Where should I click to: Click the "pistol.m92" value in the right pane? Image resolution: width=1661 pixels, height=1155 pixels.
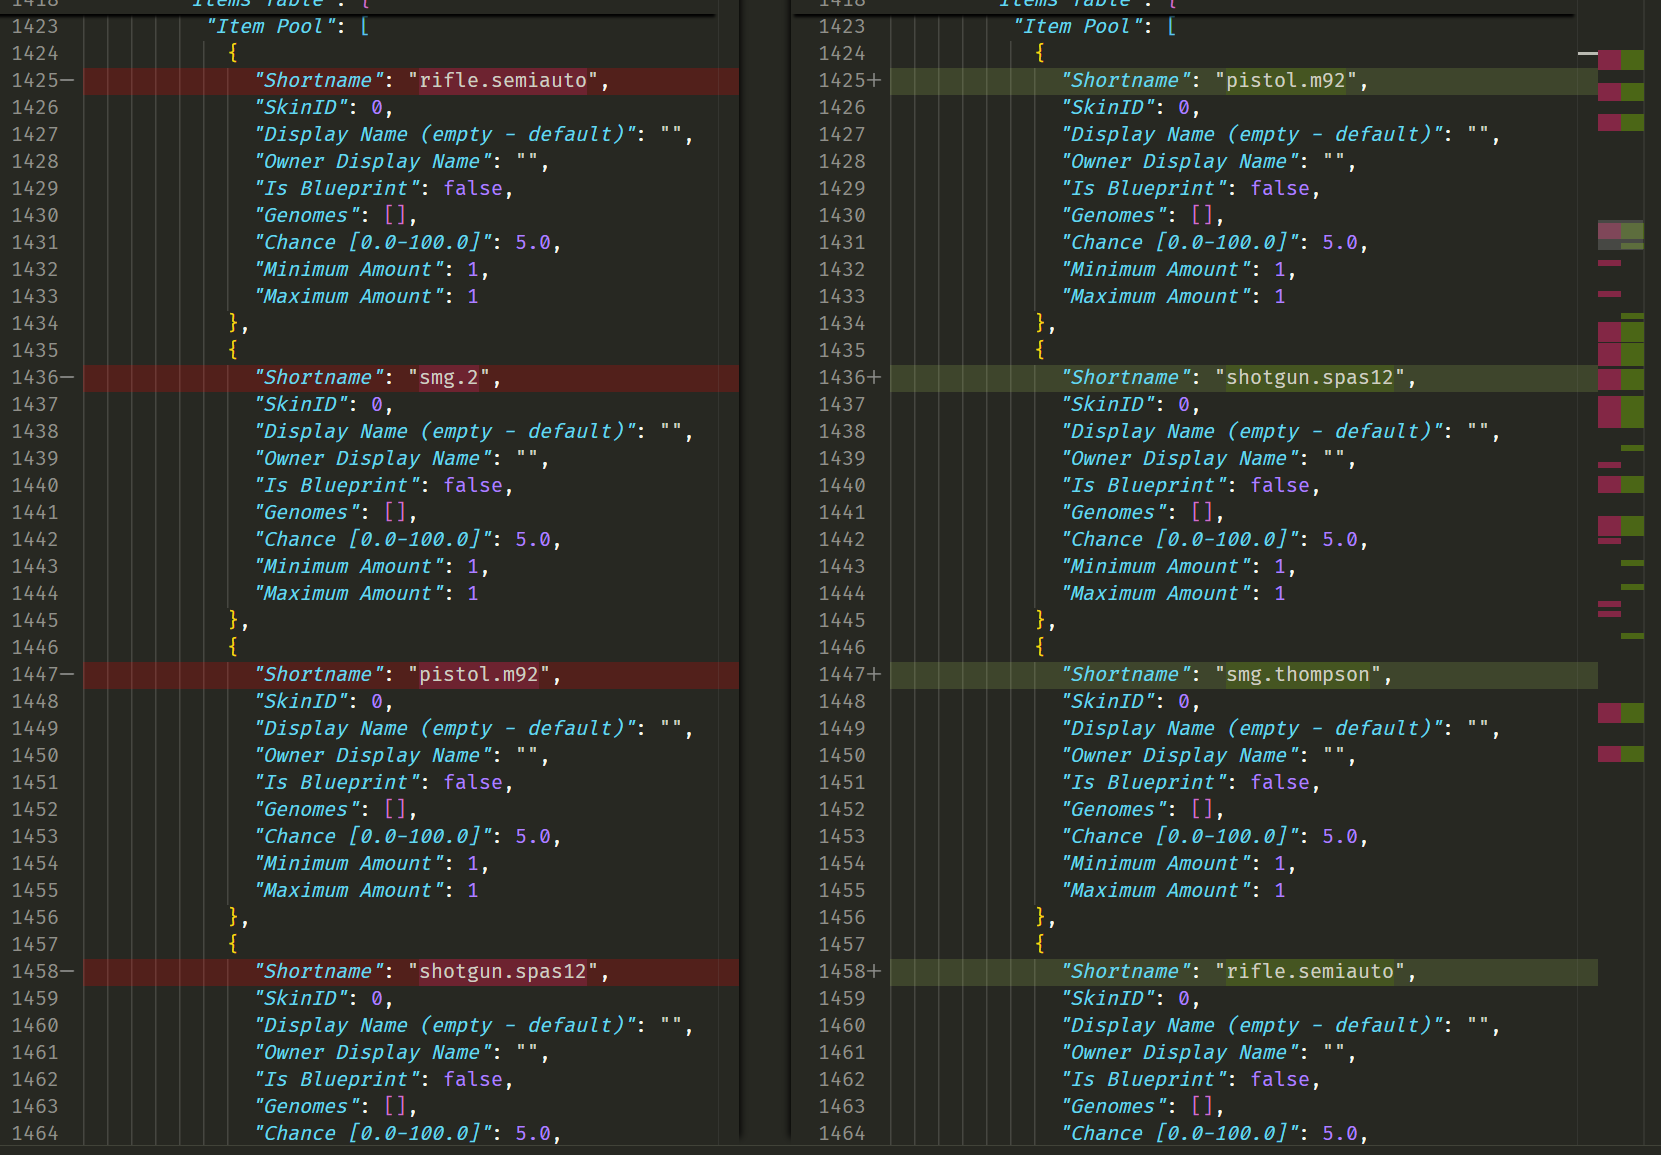click(1286, 81)
